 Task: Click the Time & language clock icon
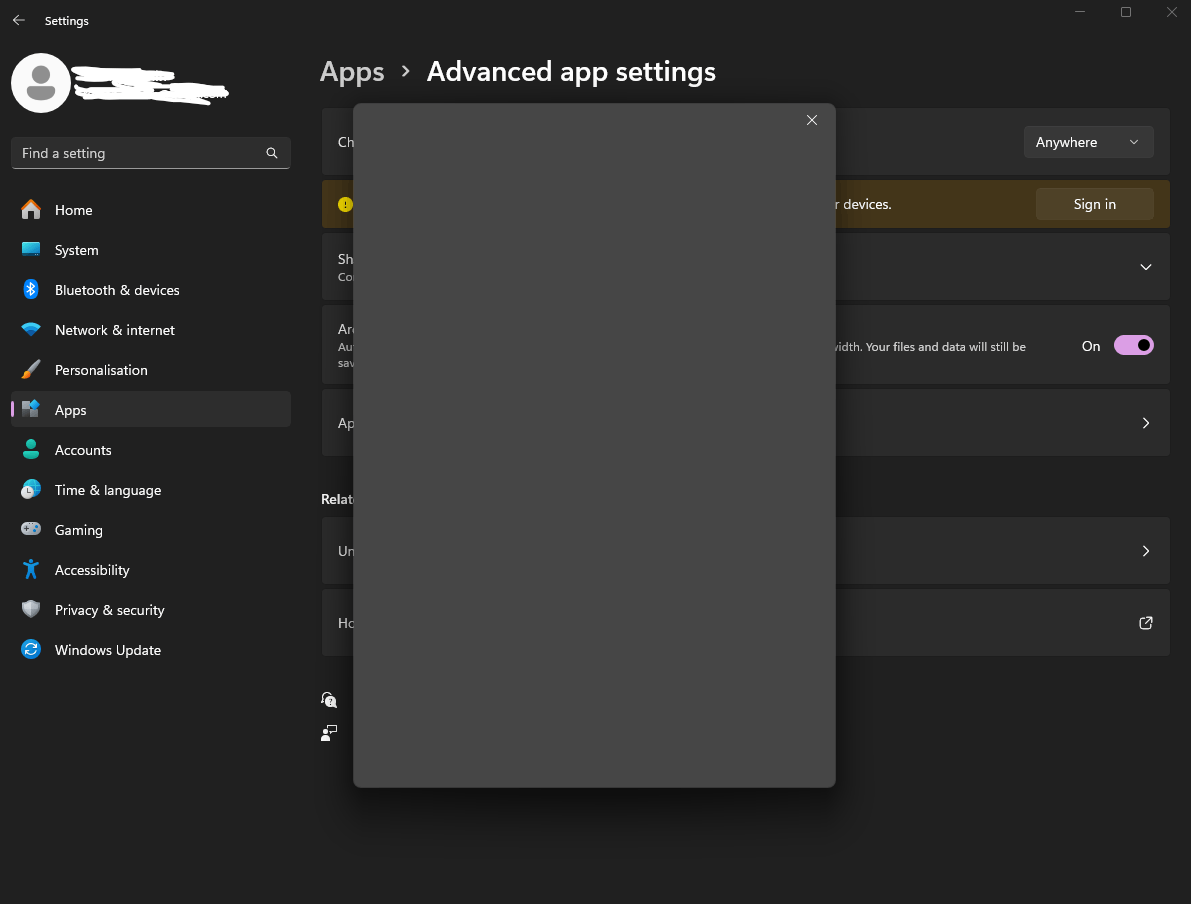[31, 489]
